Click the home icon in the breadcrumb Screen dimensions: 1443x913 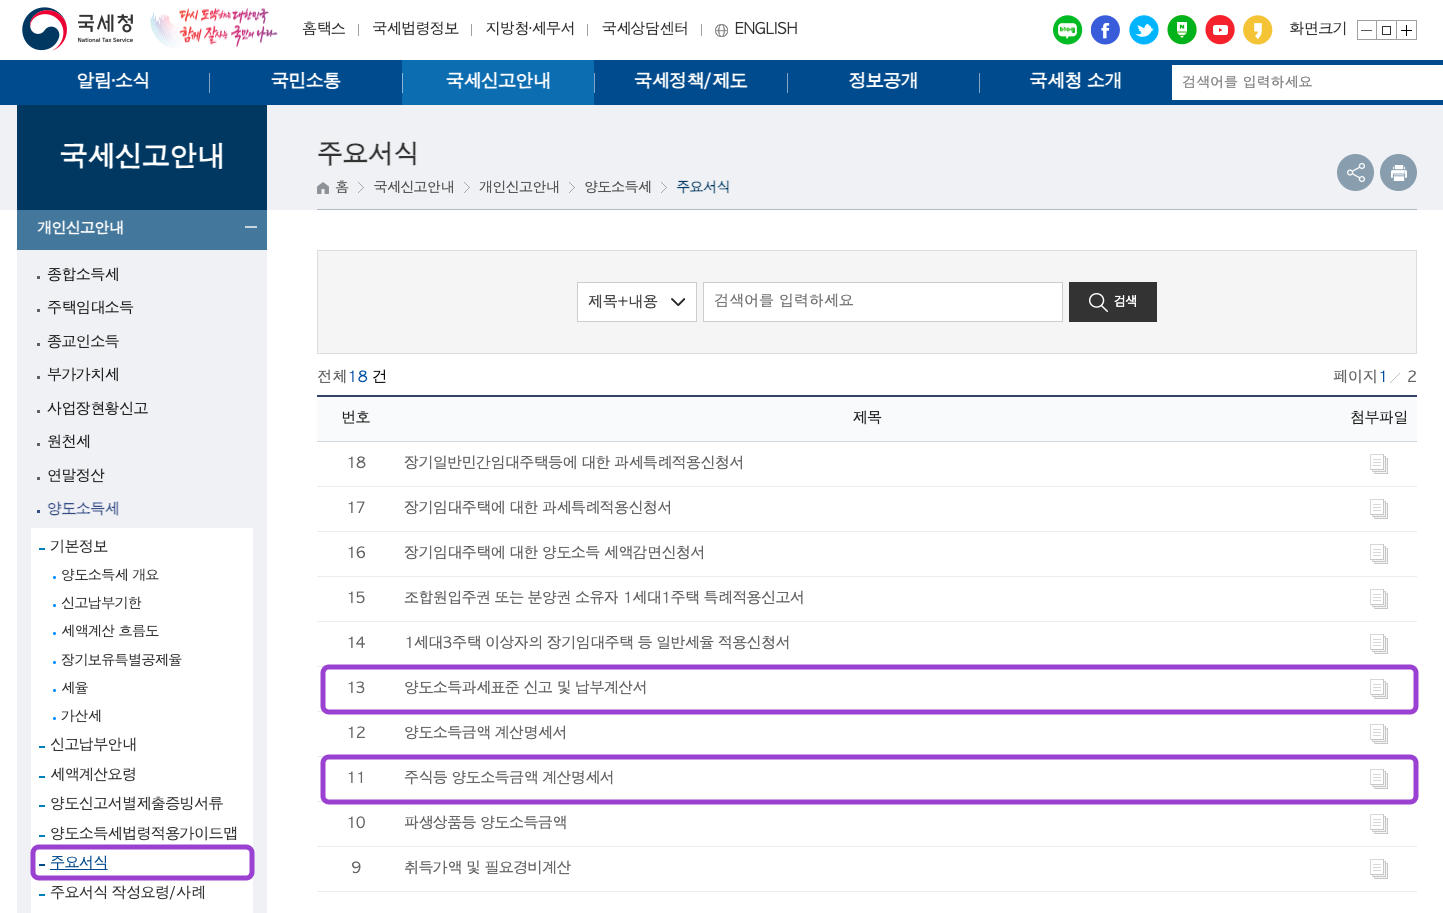click(322, 186)
